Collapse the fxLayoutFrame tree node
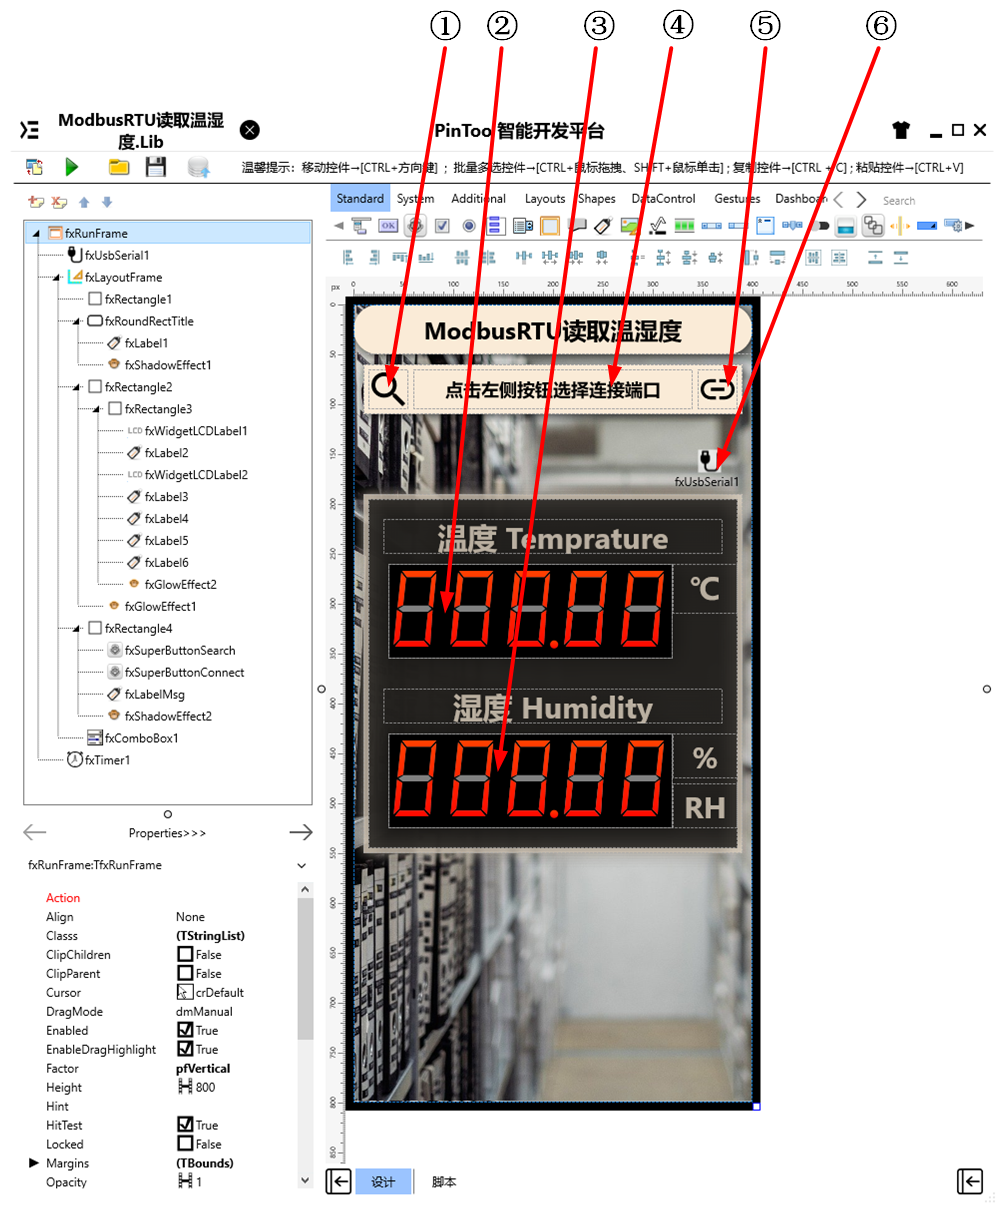 57,278
